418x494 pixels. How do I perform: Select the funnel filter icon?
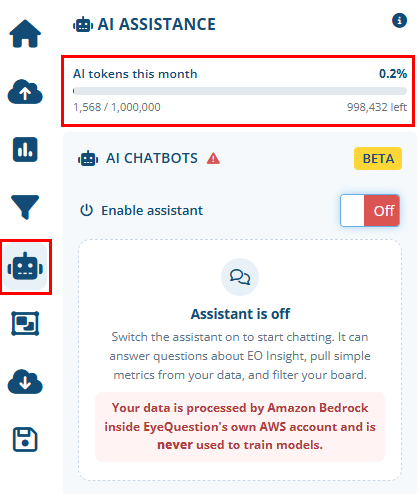point(25,207)
